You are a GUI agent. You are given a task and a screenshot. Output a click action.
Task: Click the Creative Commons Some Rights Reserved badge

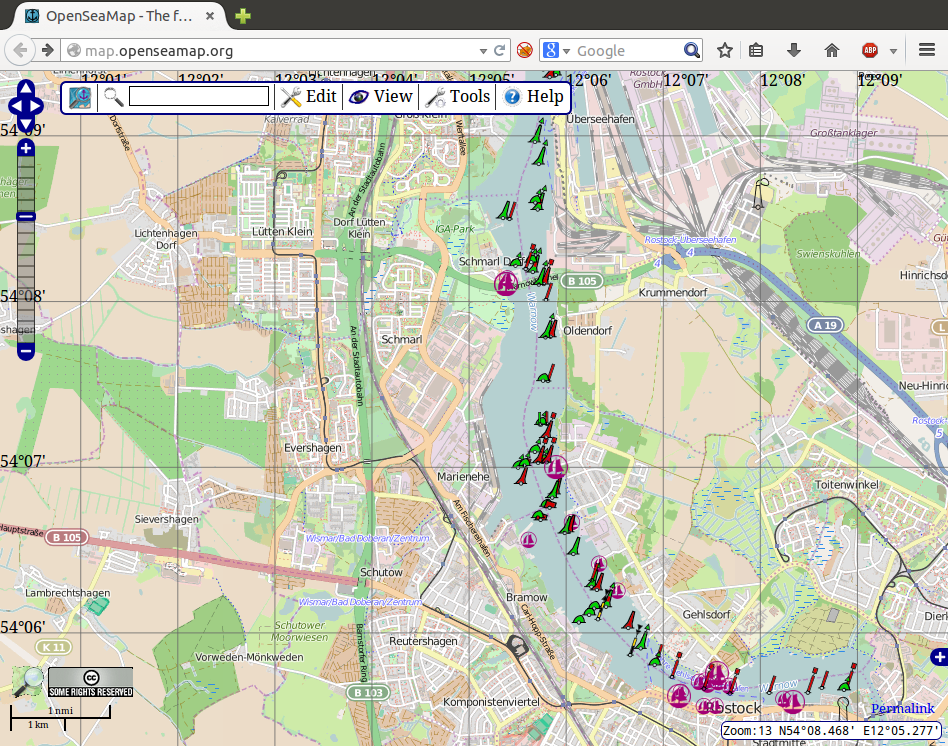click(91, 683)
